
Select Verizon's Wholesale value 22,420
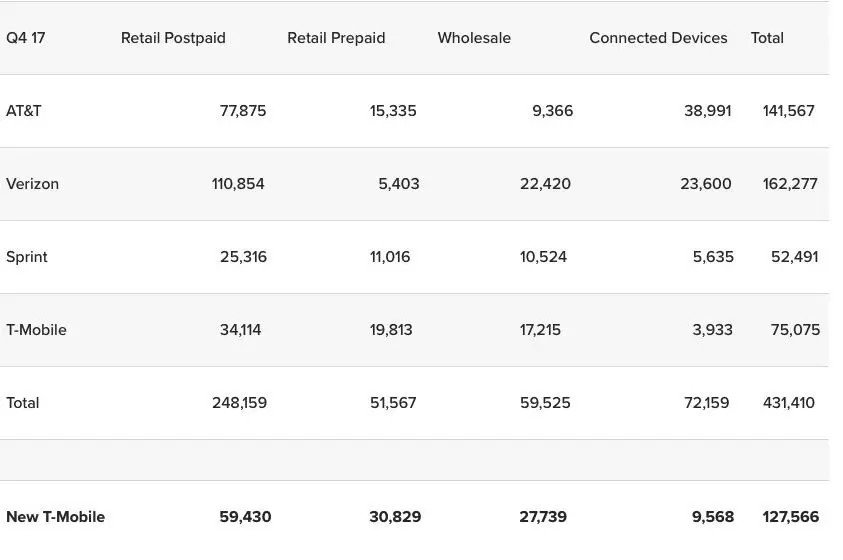(x=545, y=184)
